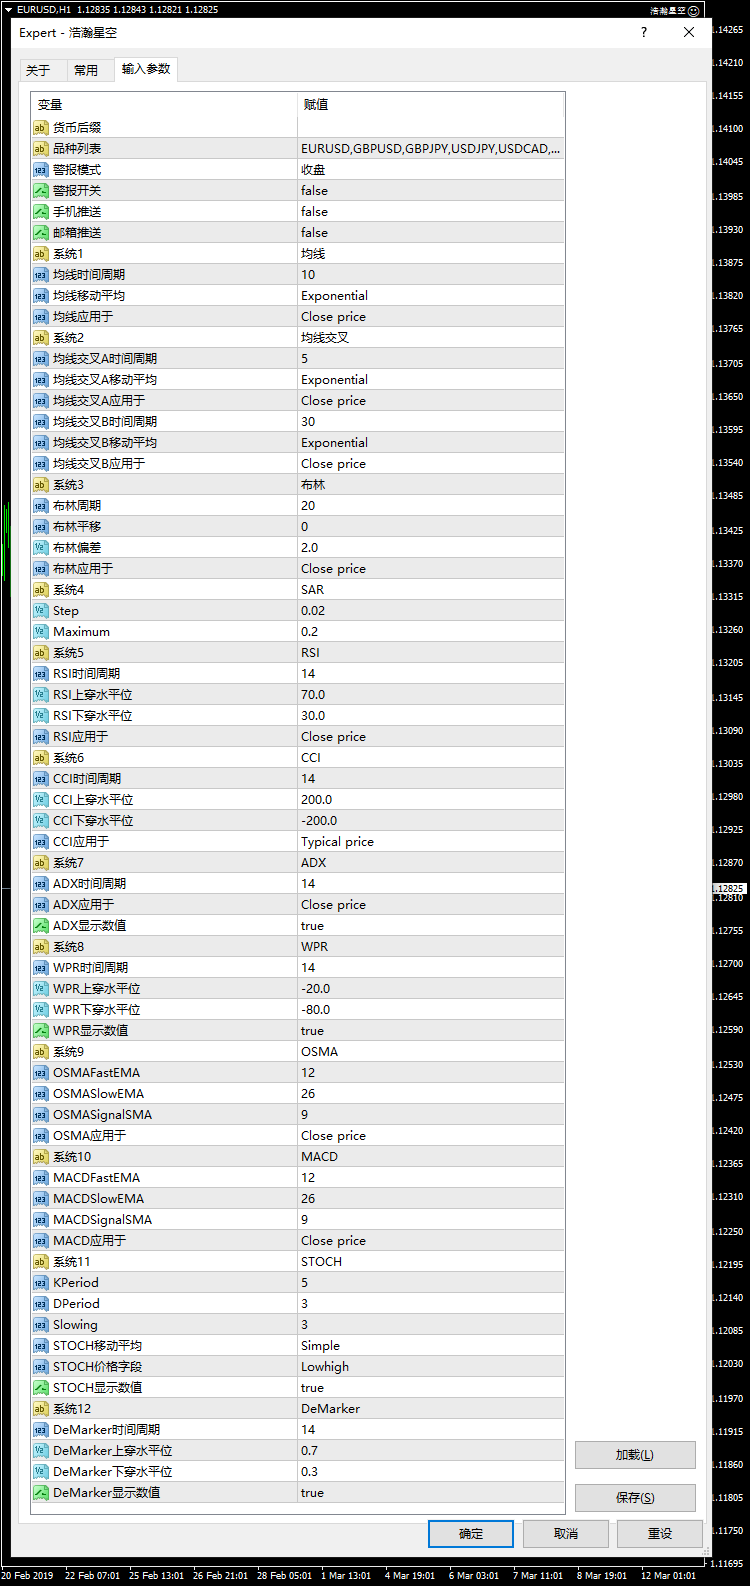
Task: Click the bool icon beside 警报开关
Action: (41, 191)
